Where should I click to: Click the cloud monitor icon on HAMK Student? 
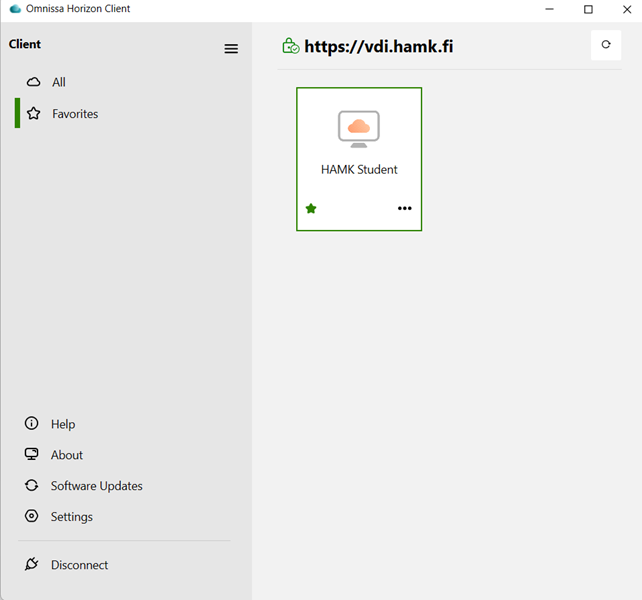[x=359, y=129]
